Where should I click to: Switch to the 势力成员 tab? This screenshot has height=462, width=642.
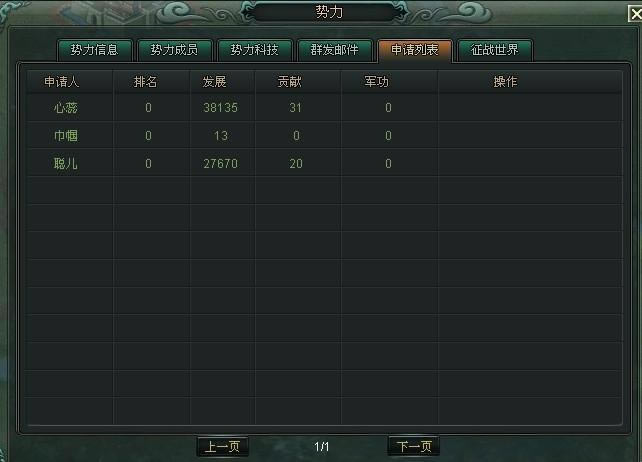(174, 50)
